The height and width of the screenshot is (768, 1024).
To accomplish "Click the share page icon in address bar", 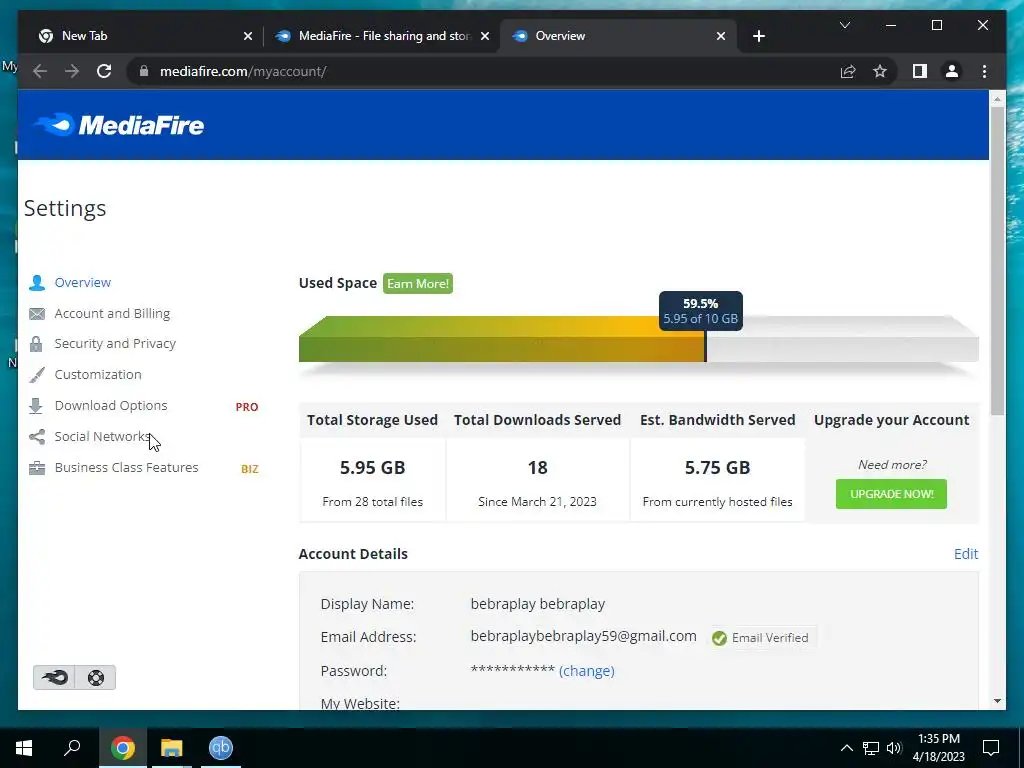I will coord(848,71).
